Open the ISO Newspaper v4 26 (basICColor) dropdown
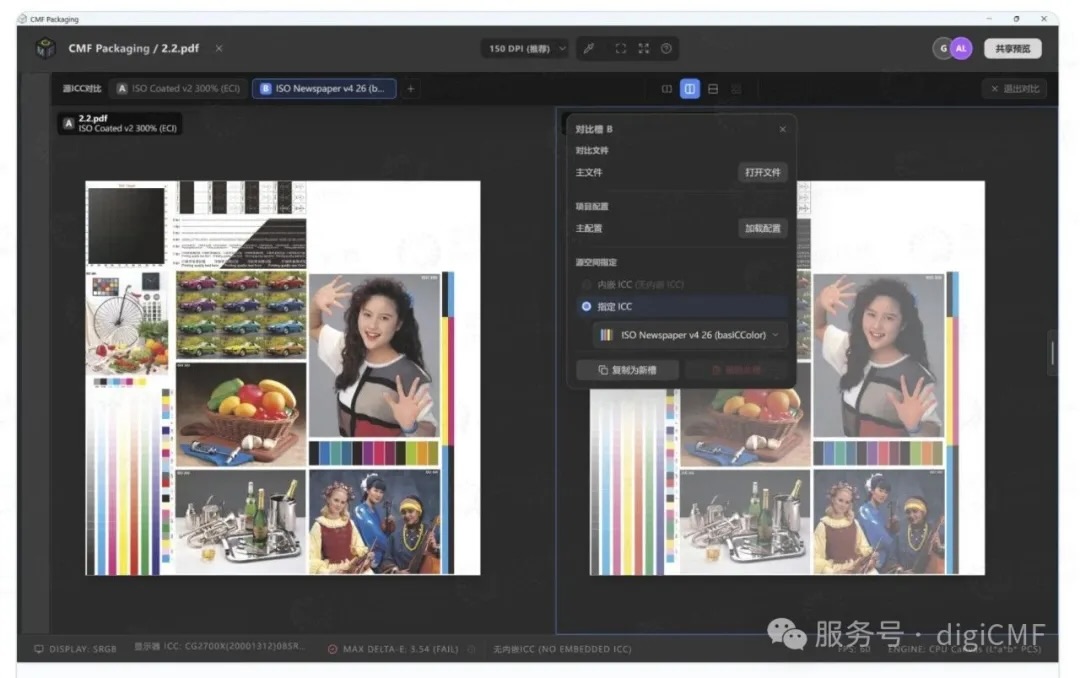 coord(689,335)
